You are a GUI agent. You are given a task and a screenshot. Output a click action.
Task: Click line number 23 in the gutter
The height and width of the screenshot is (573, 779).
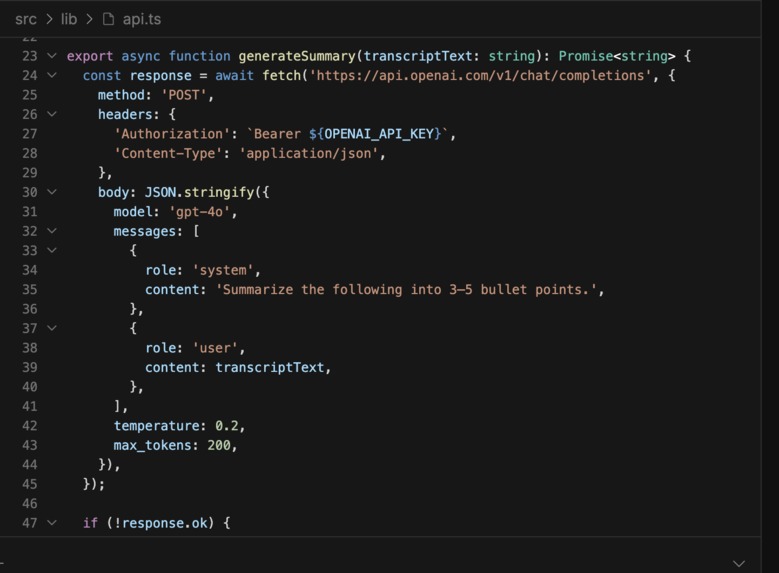point(29,56)
